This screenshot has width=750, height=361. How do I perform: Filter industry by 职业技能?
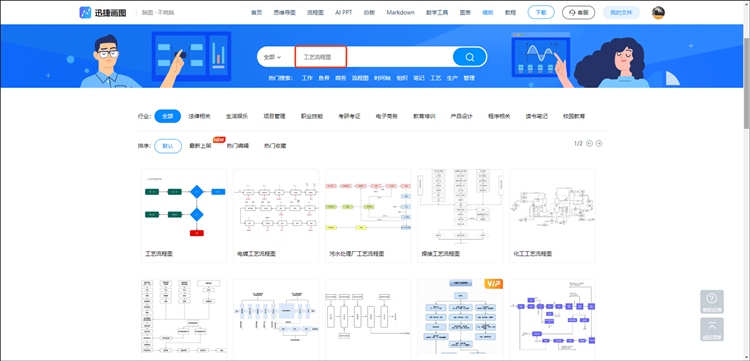pyautogui.click(x=312, y=116)
